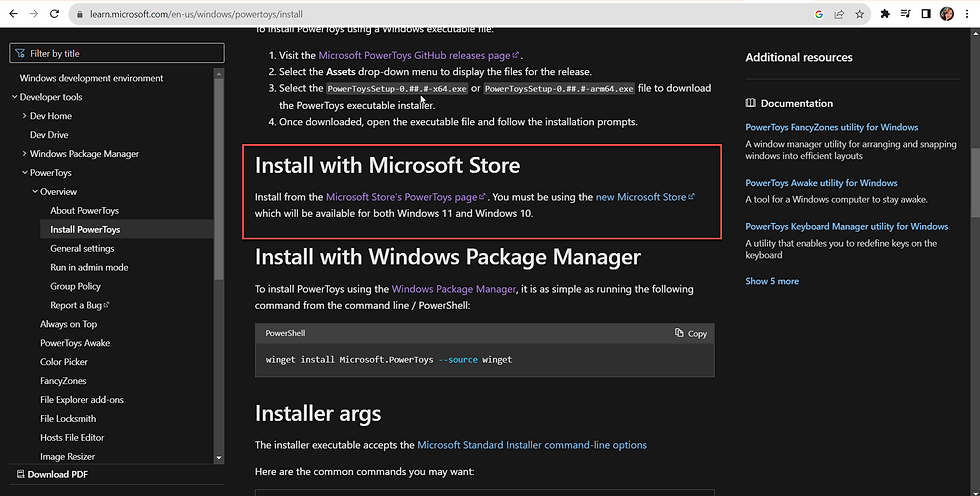
Task: Open the Chrome profile avatar
Action: [x=946, y=15]
